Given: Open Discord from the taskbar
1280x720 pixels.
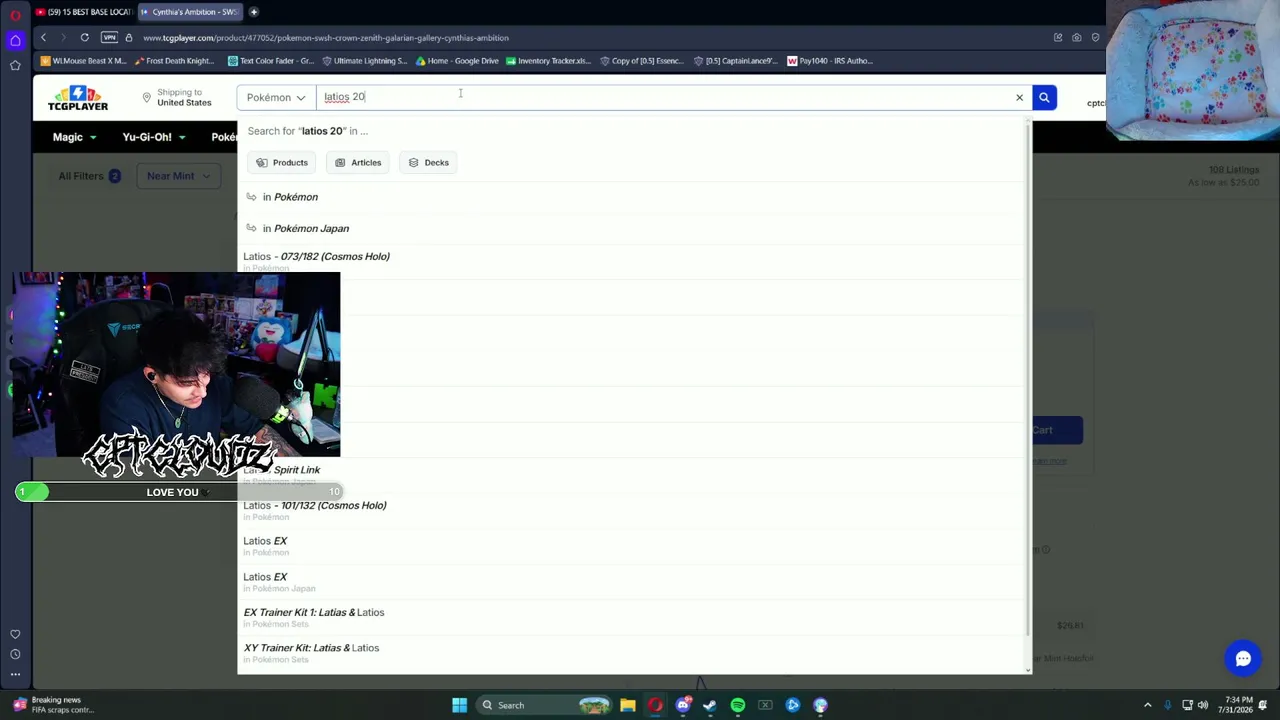Looking at the screenshot, I should [683, 705].
